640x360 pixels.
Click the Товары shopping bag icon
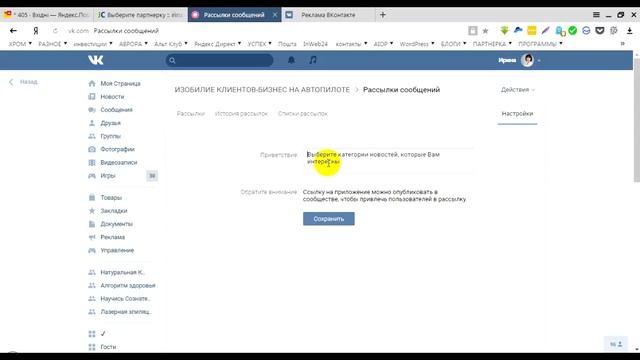click(x=92, y=198)
